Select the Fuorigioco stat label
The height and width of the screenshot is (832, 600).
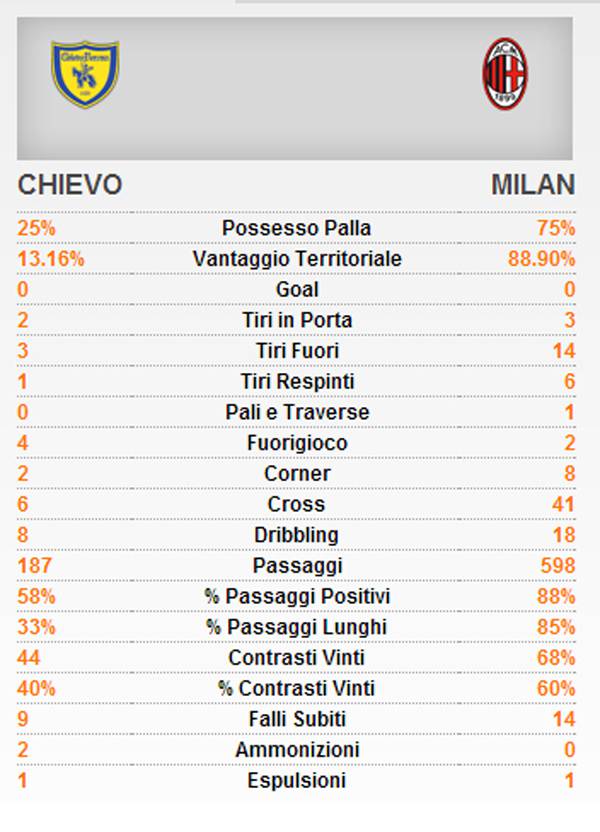click(297, 443)
